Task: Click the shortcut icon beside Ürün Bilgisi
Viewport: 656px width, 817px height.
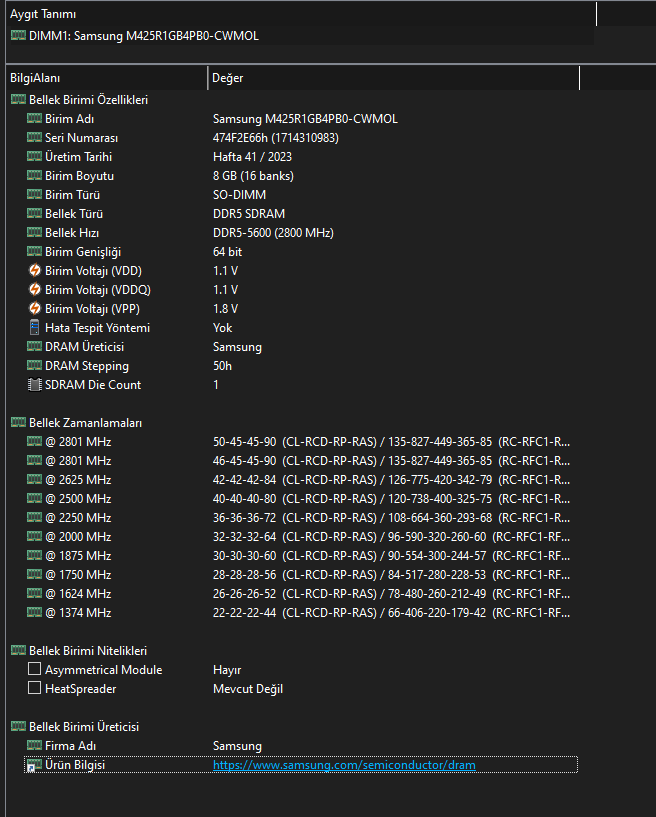Action: tap(34, 765)
